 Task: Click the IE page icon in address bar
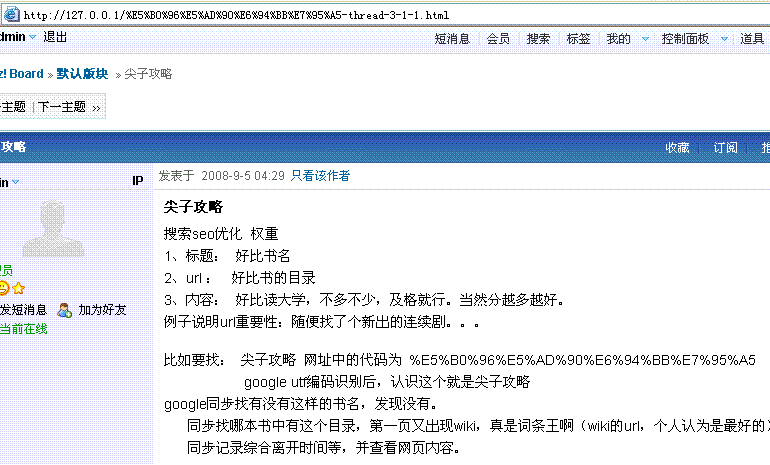[11, 14]
